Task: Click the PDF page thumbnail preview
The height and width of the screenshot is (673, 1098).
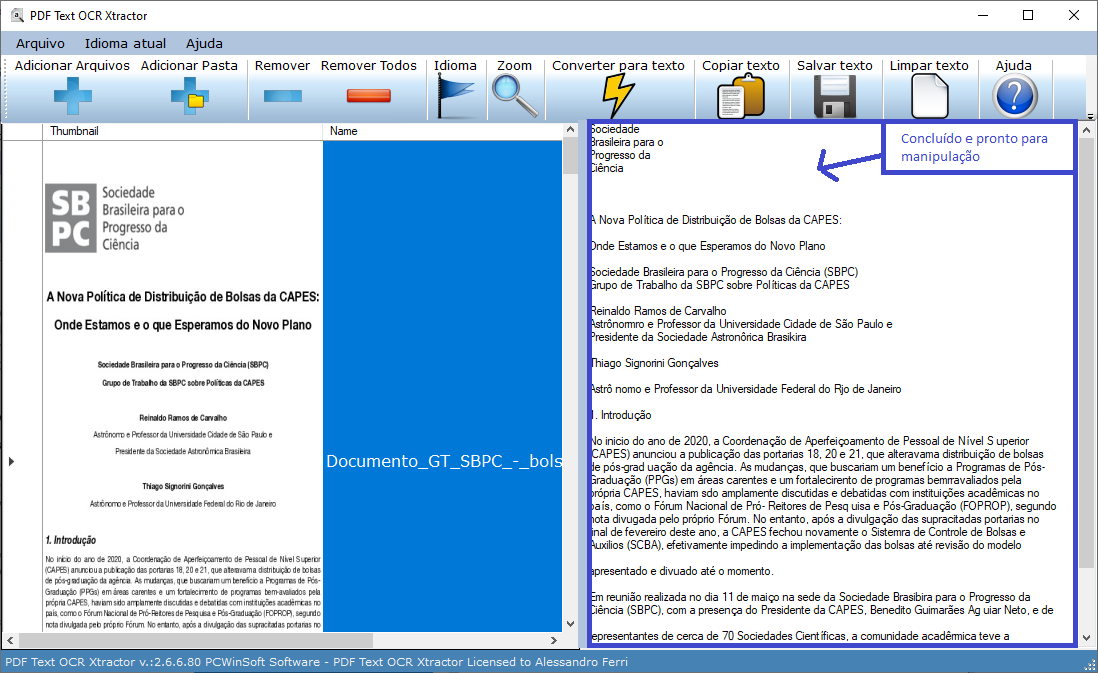Action: click(x=183, y=387)
